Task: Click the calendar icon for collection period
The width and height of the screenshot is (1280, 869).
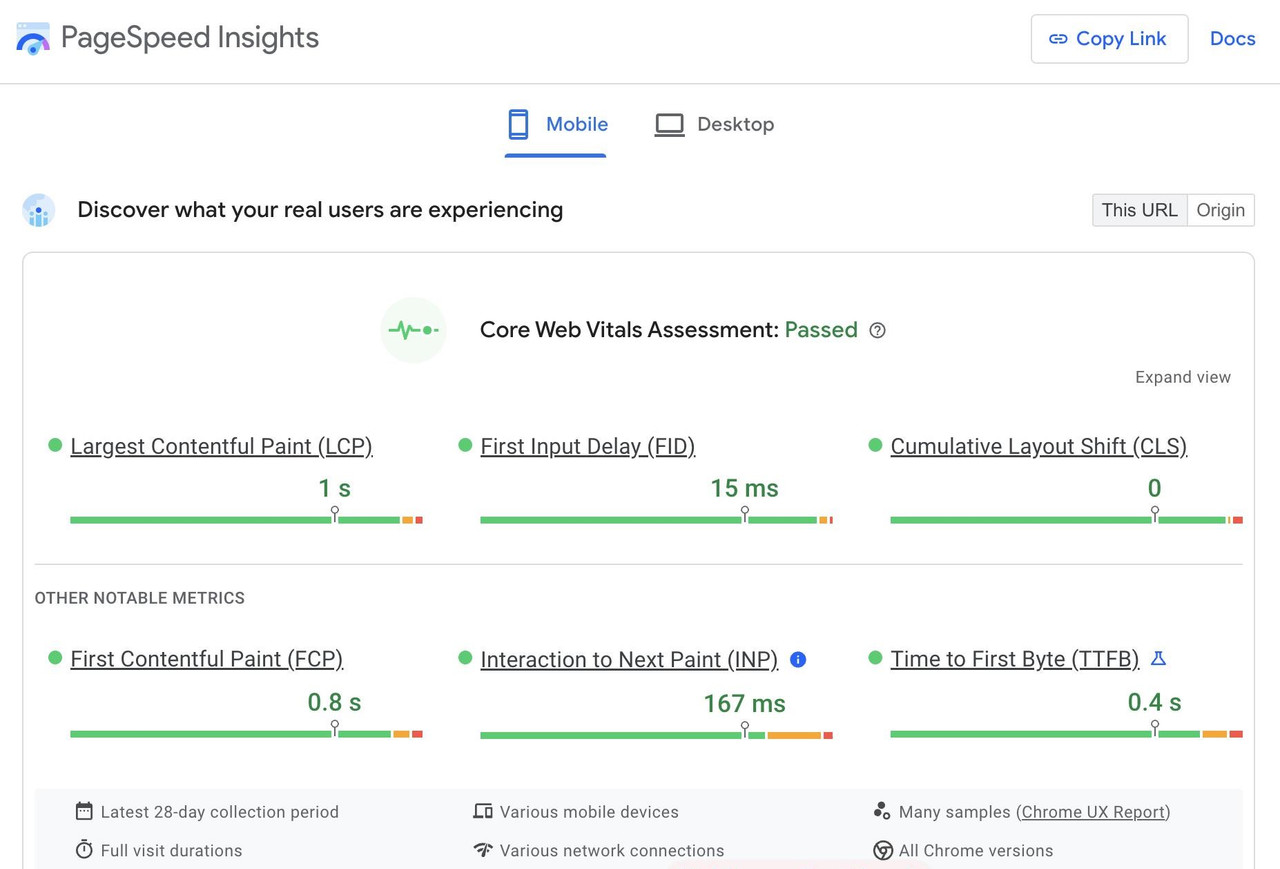Action: 84,811
